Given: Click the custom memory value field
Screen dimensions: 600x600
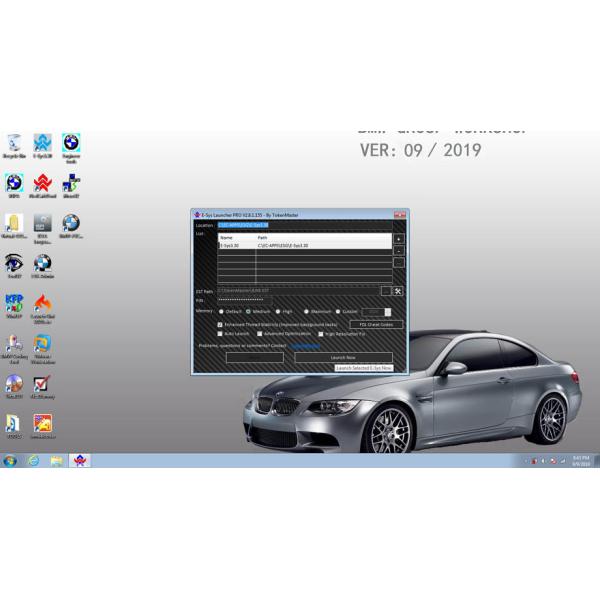Looking at the screenshot, I should click(x=373, y=312).
